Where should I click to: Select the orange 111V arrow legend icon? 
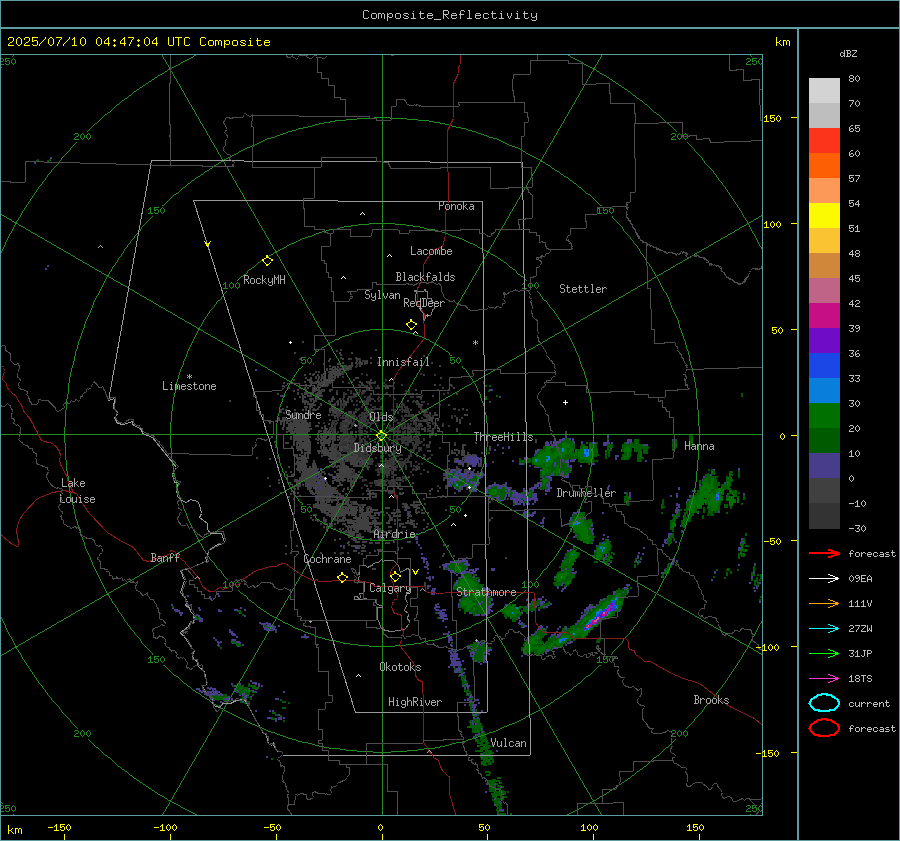click(824, 603)
